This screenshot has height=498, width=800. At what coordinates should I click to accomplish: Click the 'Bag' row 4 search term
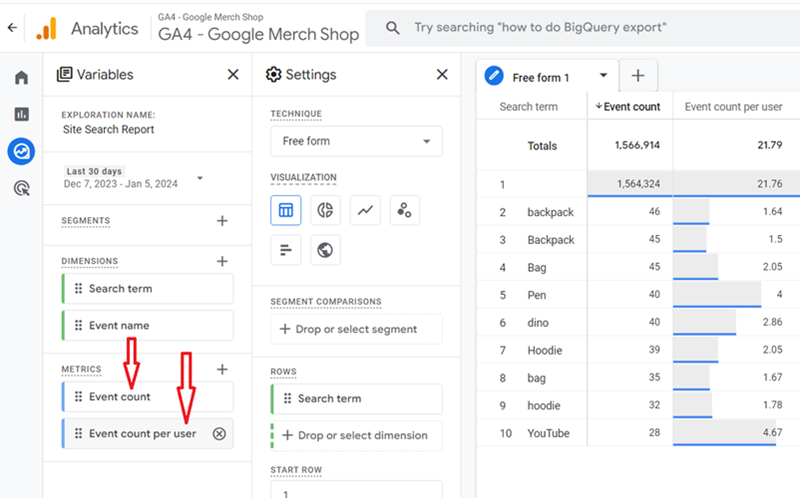537,267
